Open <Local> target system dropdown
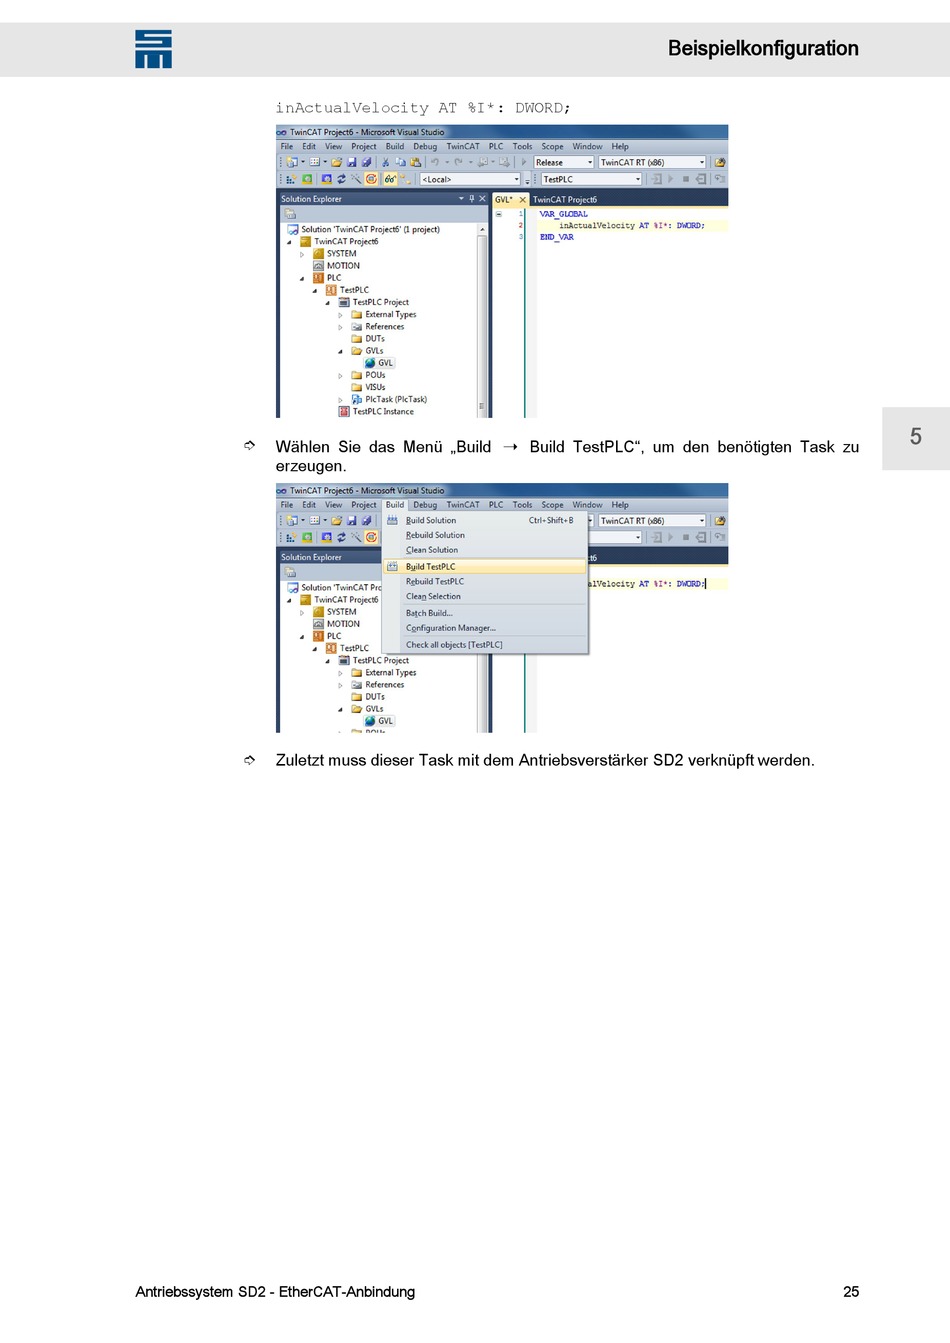 click(517, 179)
